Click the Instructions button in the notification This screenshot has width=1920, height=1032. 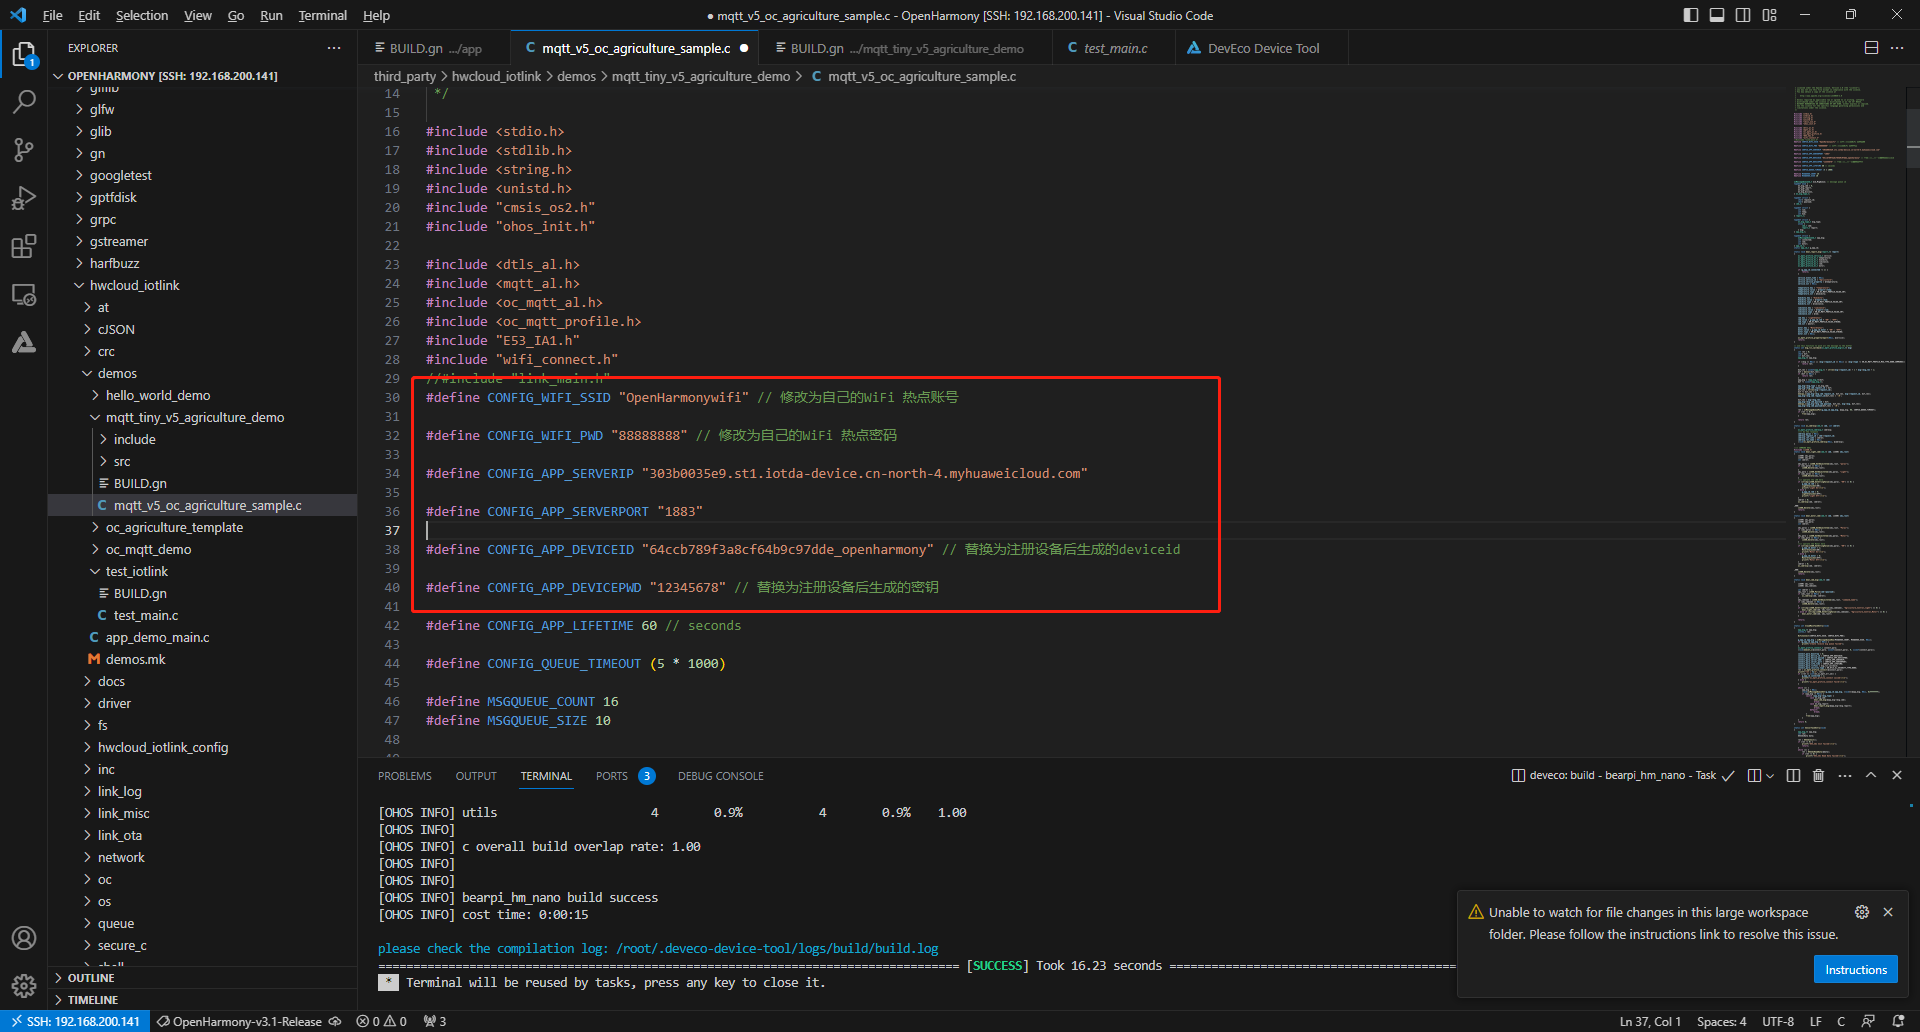1855,970
